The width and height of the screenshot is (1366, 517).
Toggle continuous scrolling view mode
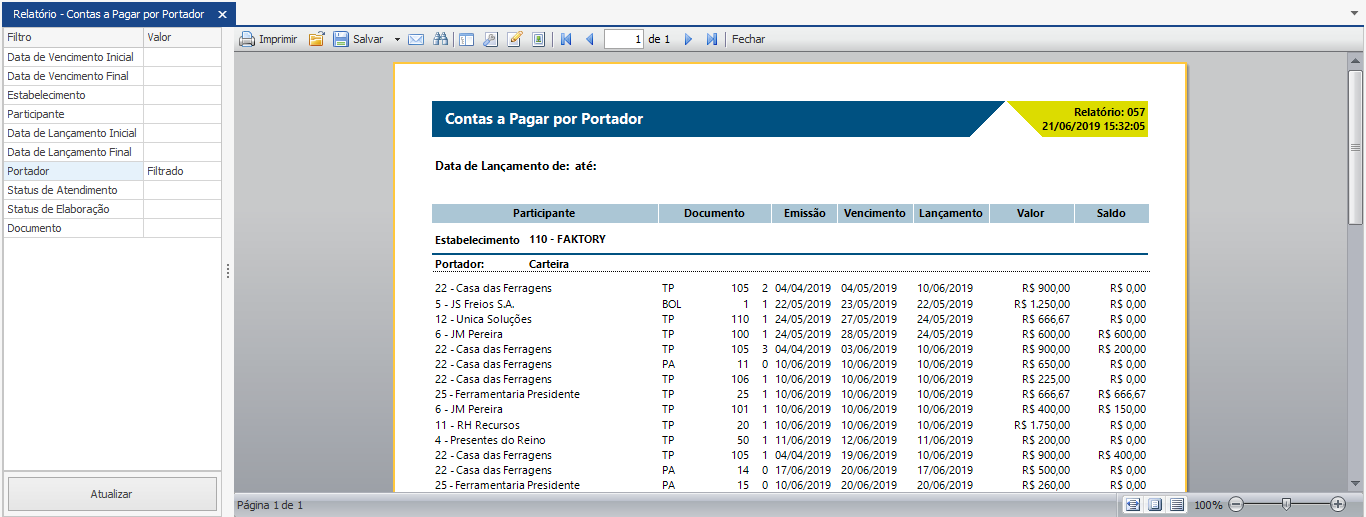[1177, 505]
